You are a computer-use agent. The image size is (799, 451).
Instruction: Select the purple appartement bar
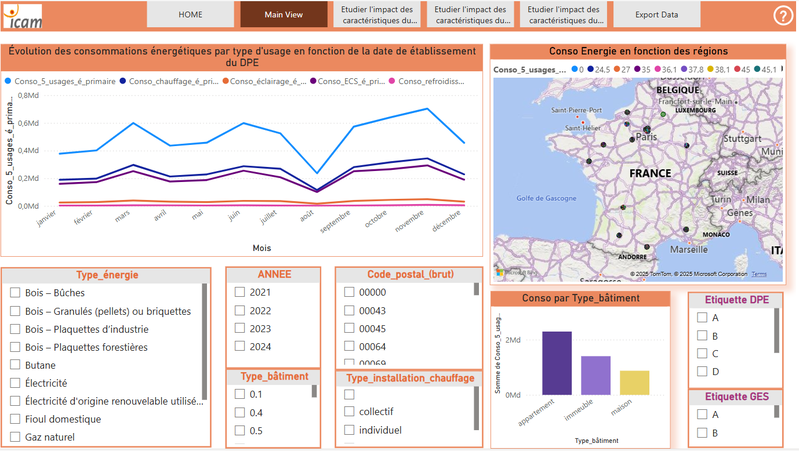(x=556, y=363)
